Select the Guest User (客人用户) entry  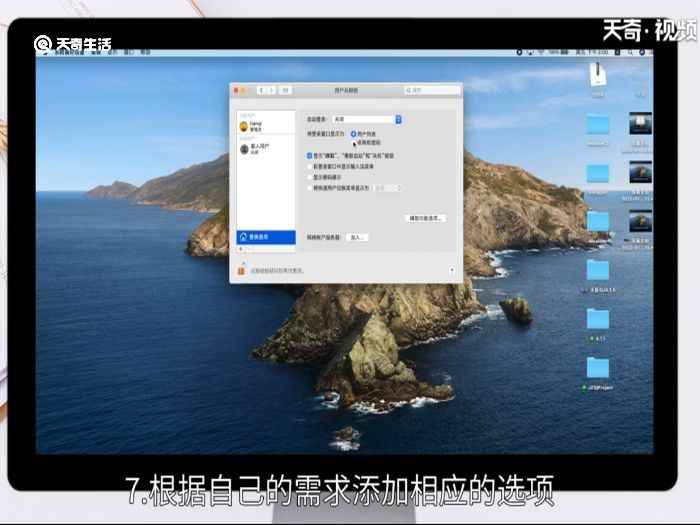(266, 149)
